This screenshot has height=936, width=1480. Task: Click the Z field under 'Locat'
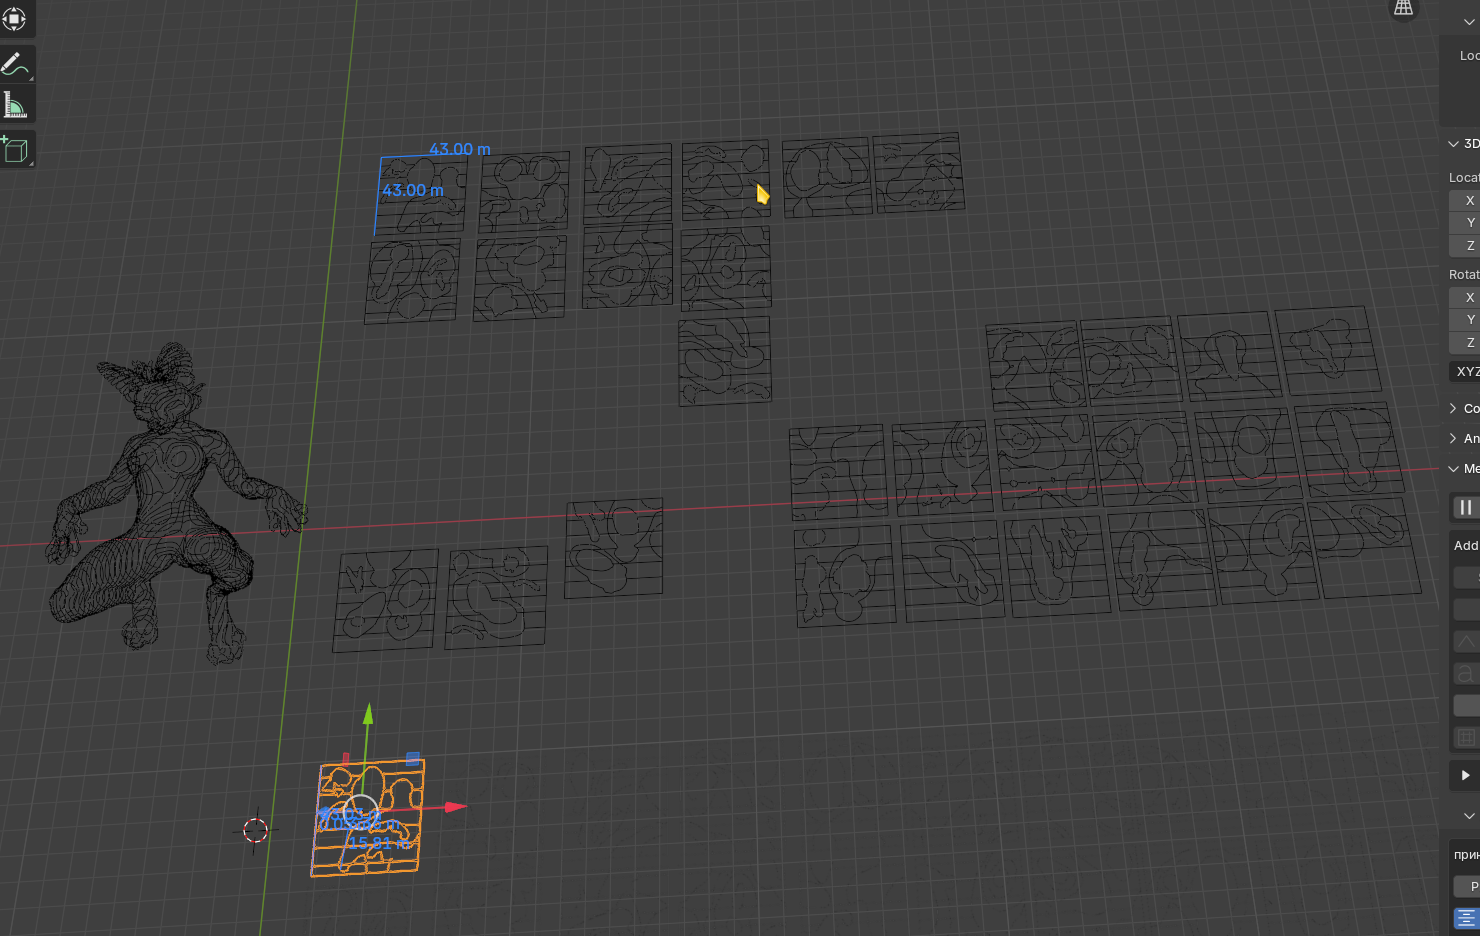[x=1465, y=245]
